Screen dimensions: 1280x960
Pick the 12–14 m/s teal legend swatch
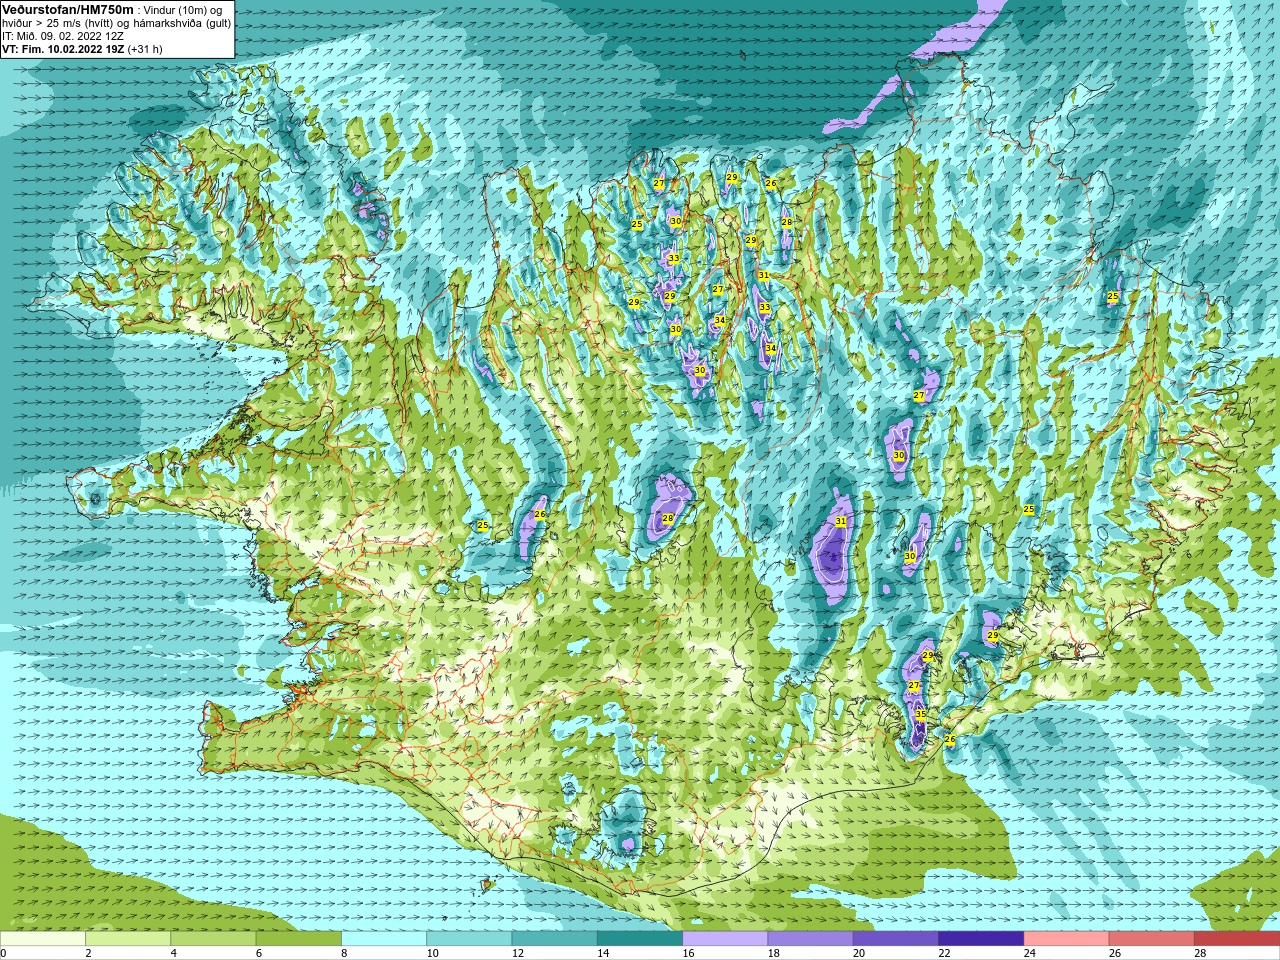[x=554, y=939]
